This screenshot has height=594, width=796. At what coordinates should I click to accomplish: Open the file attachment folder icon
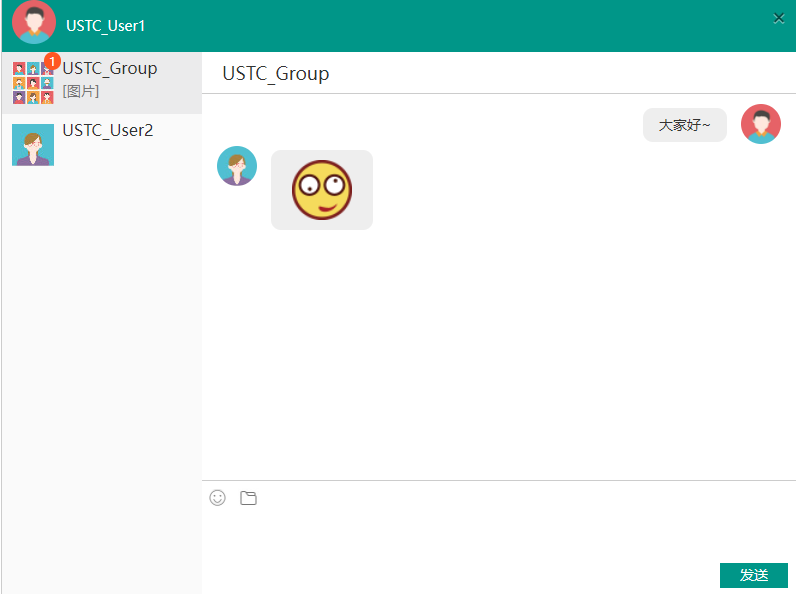(248, 498)
